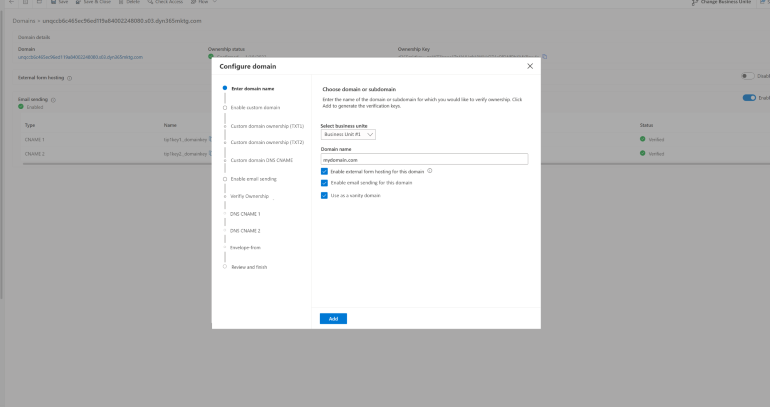770x407 pixels.
Task: Click the Name column header
Action: point(170,125)
